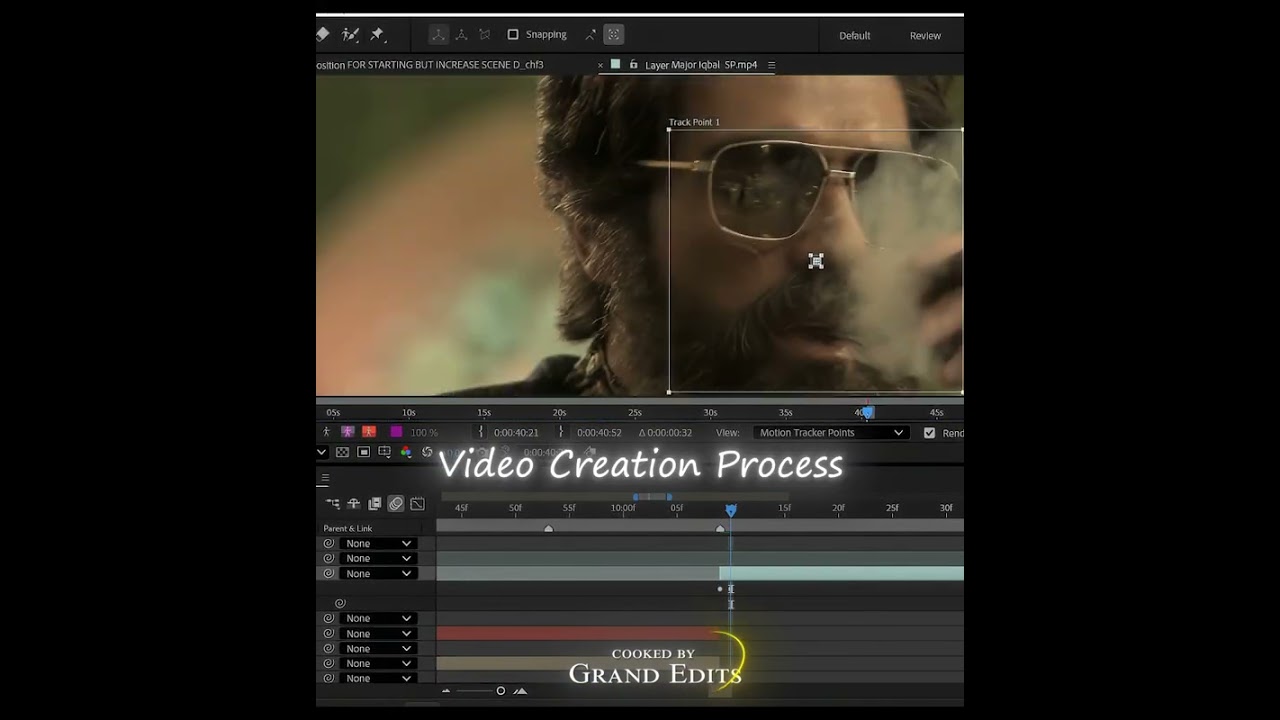
Task: Click the property pick whip below selected layer
Action: [x=340, y=603]
